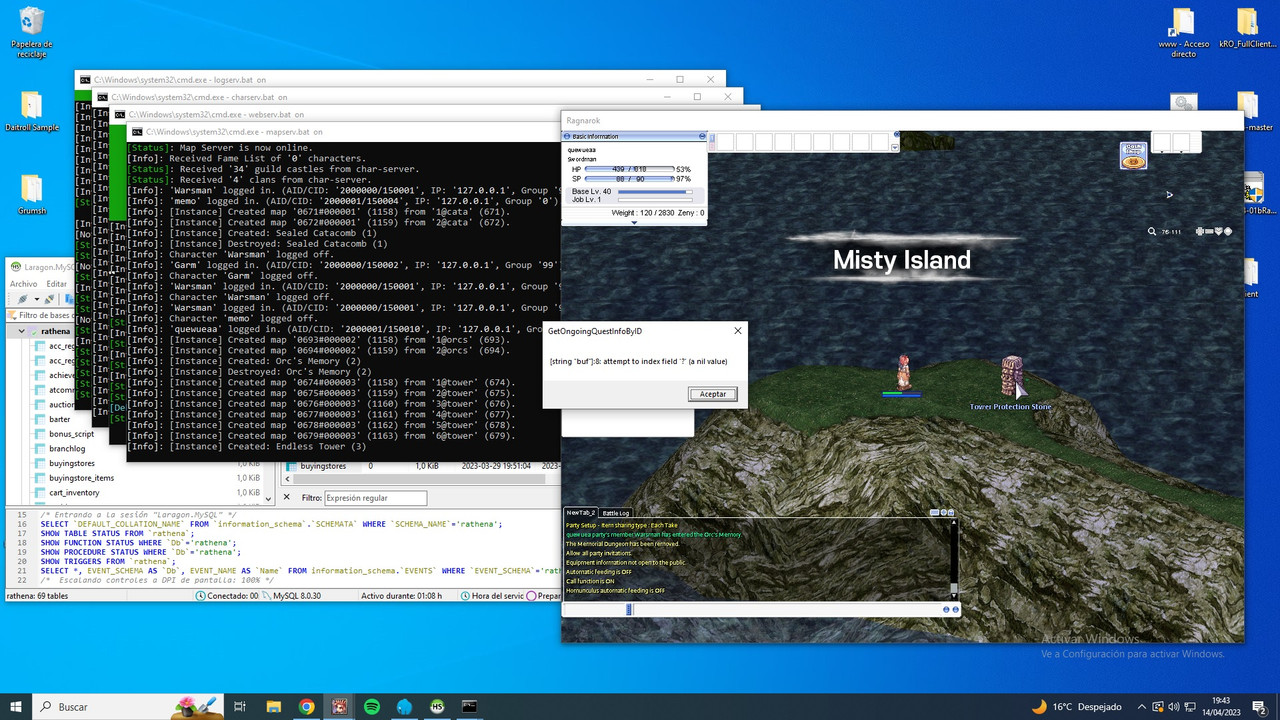Open the Ragnarok client taskbar icon

339,706
